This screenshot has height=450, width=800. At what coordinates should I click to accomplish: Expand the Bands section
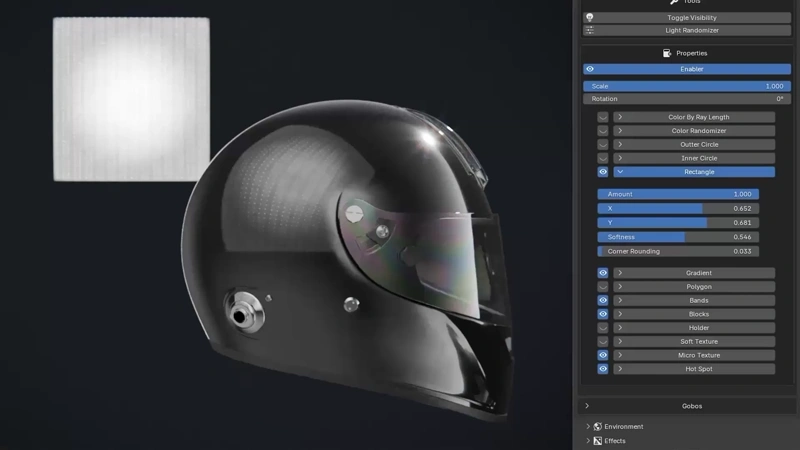[x=620, y=301]
